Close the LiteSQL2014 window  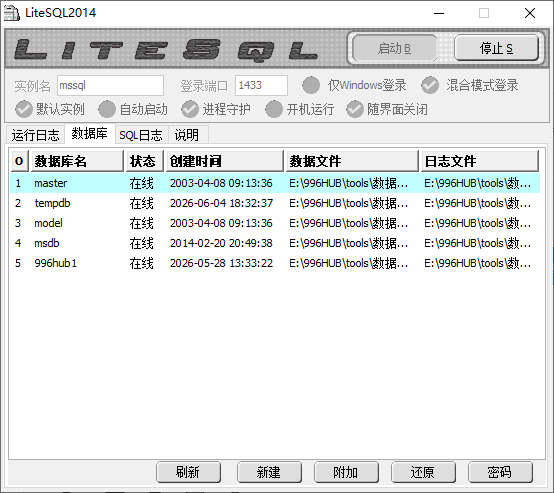click(x=530, y=13)
